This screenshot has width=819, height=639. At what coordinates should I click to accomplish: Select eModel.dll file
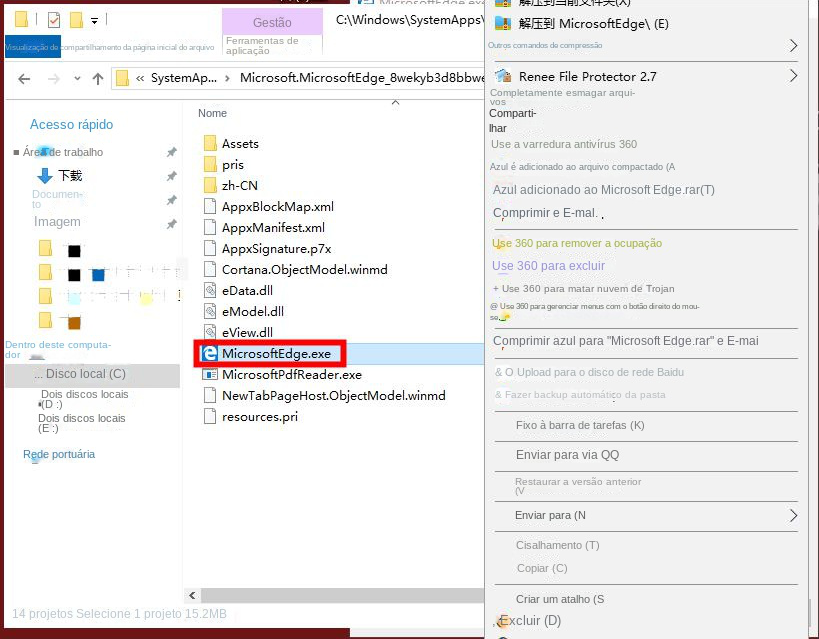tap(244, 311)
